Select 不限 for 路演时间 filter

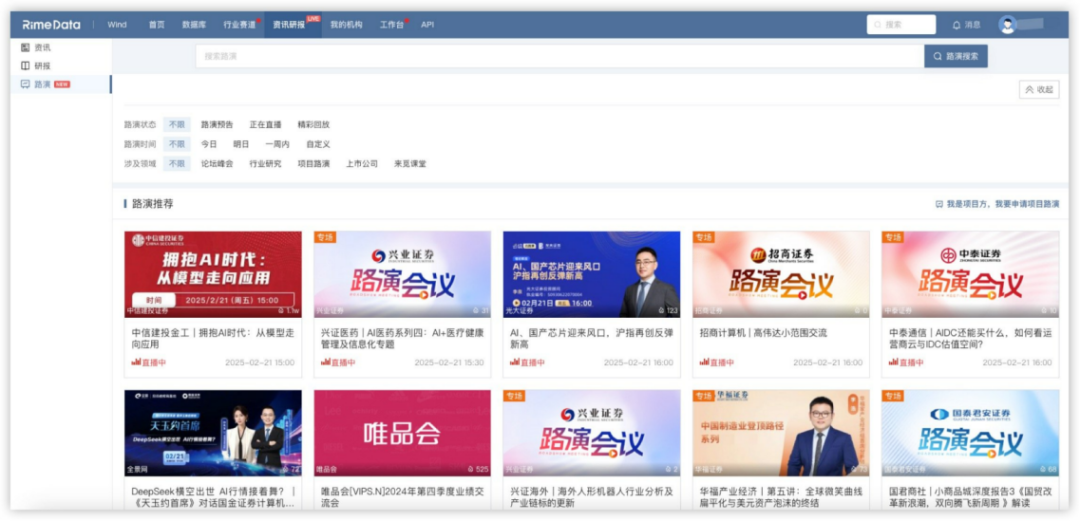(177, 144)
